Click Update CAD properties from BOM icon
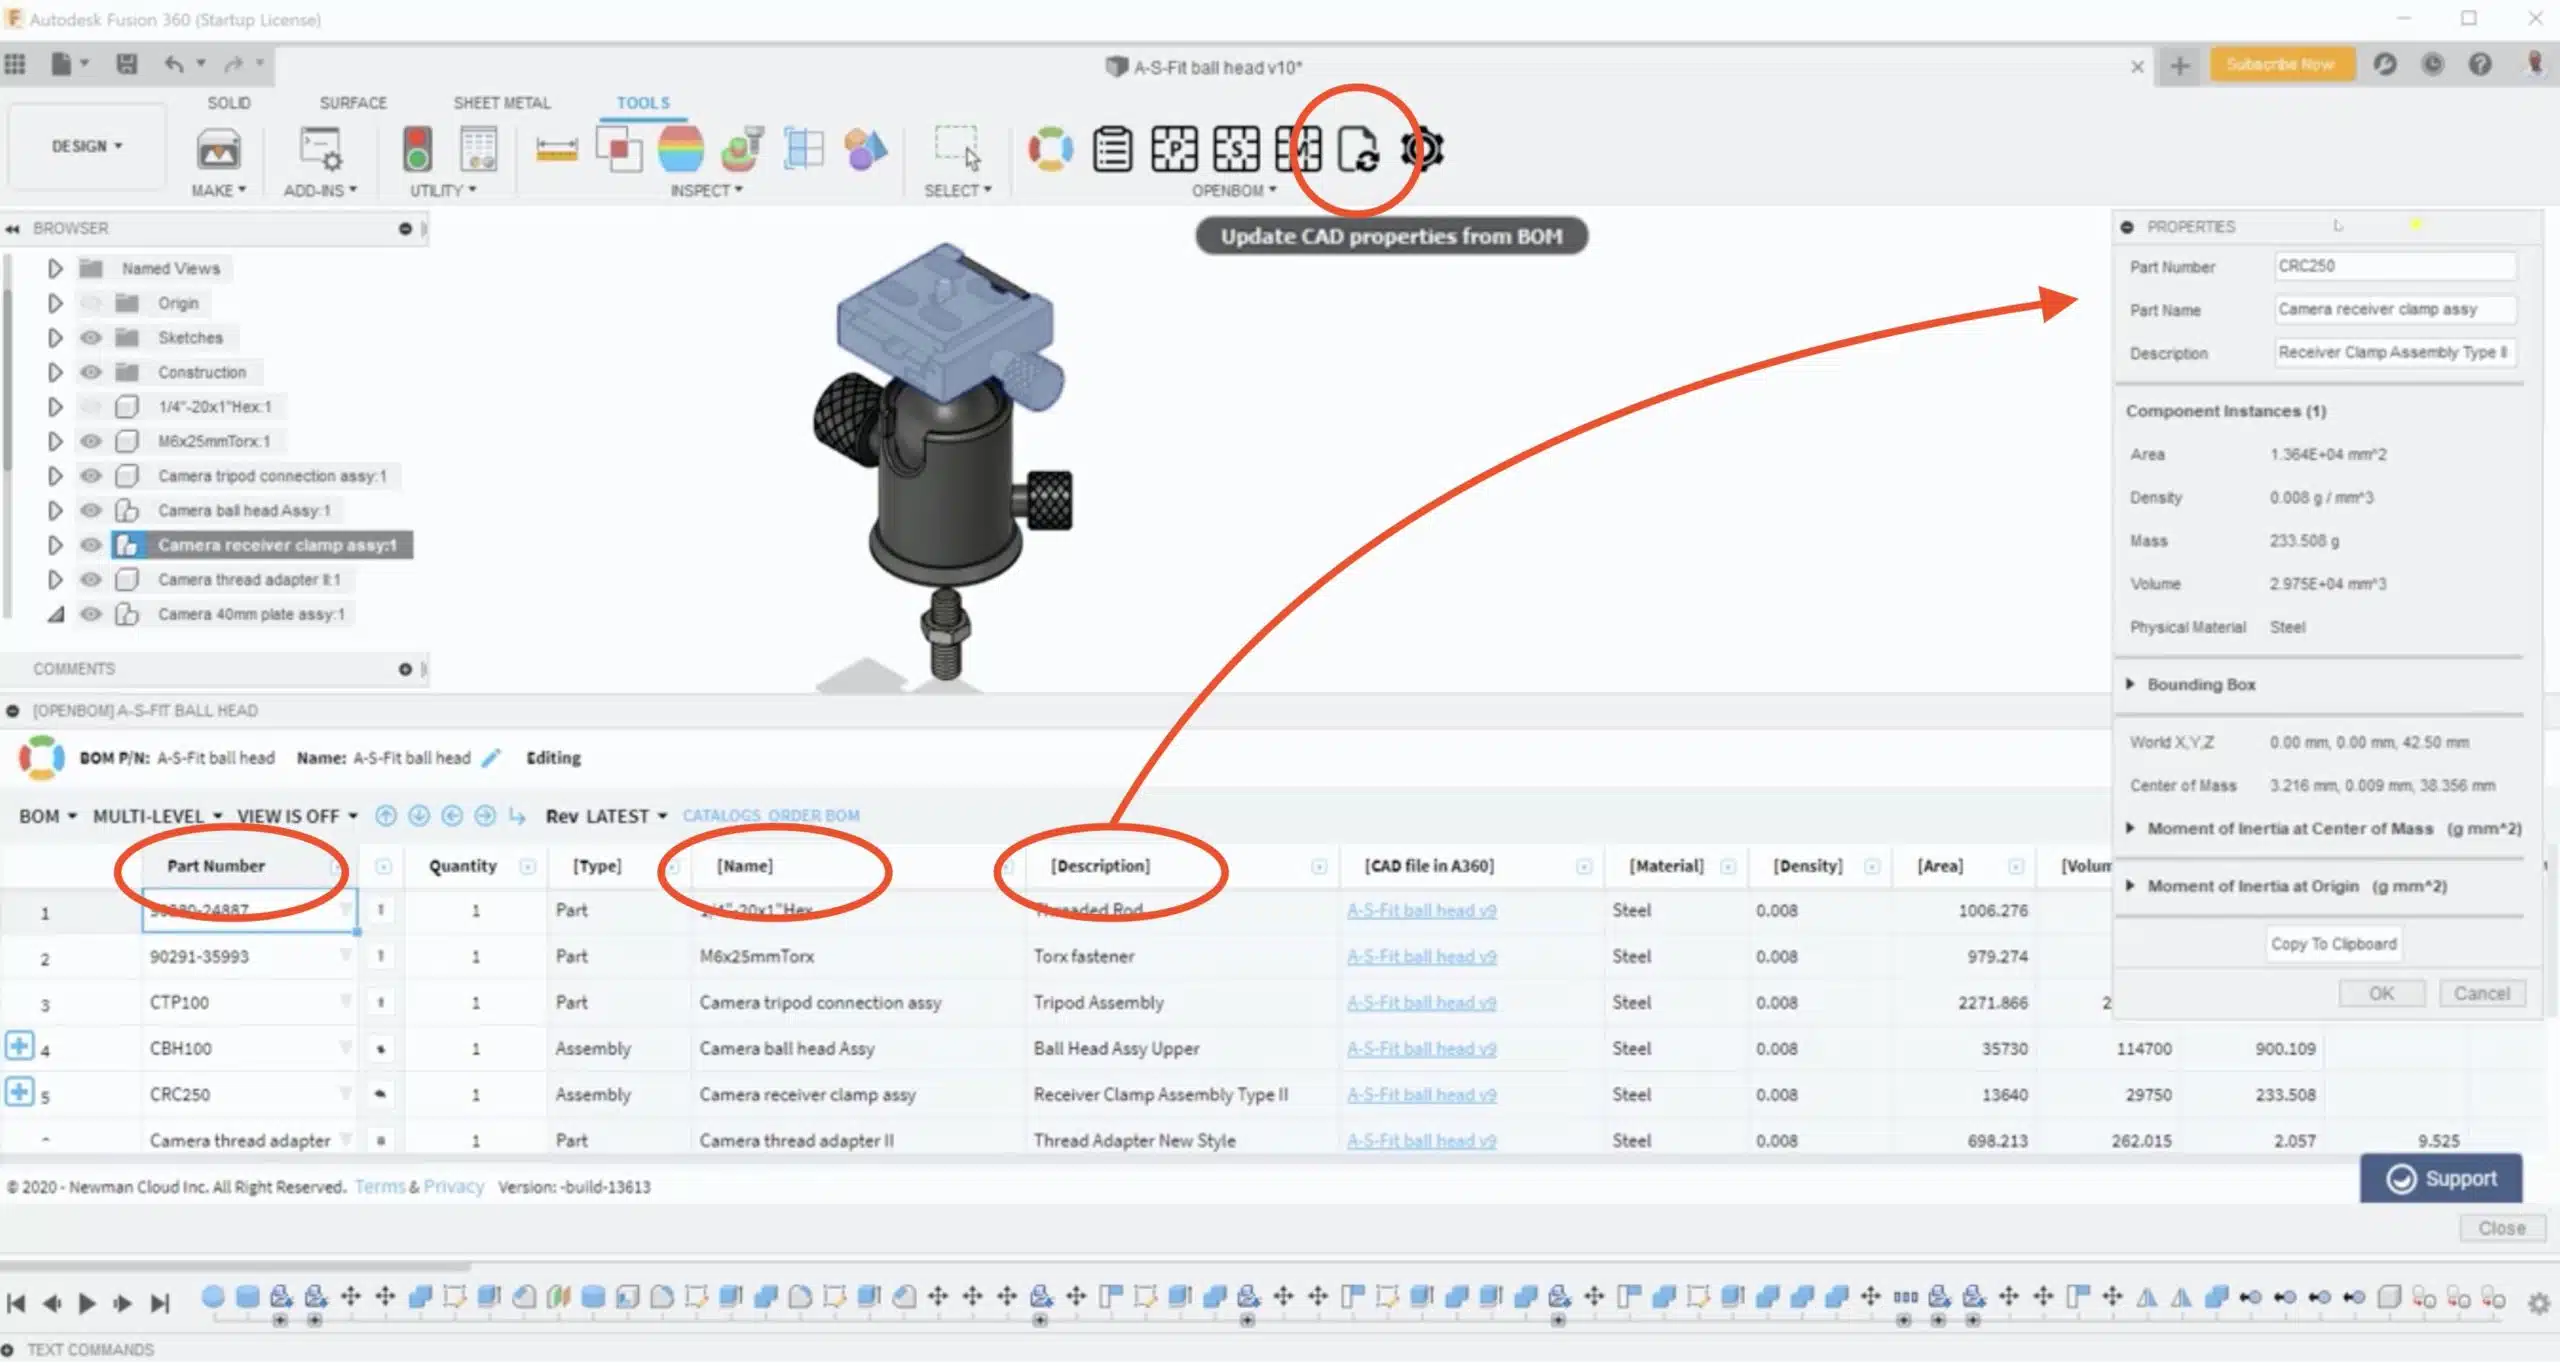This screenshot has width=2560, height=1366. (x=1358, y=150)
